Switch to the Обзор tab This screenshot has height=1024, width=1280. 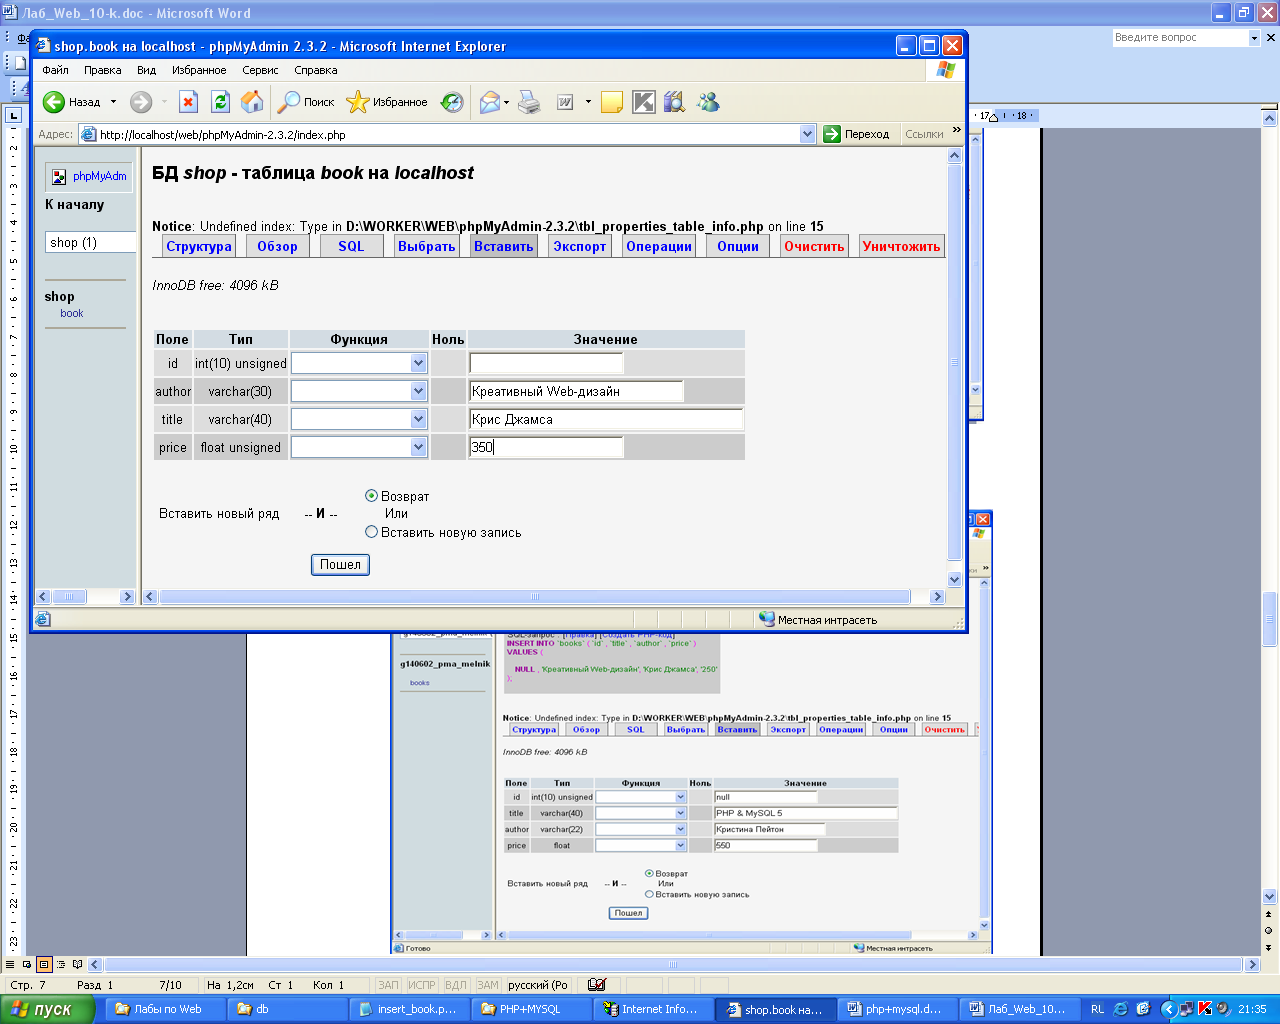(277, 246)
